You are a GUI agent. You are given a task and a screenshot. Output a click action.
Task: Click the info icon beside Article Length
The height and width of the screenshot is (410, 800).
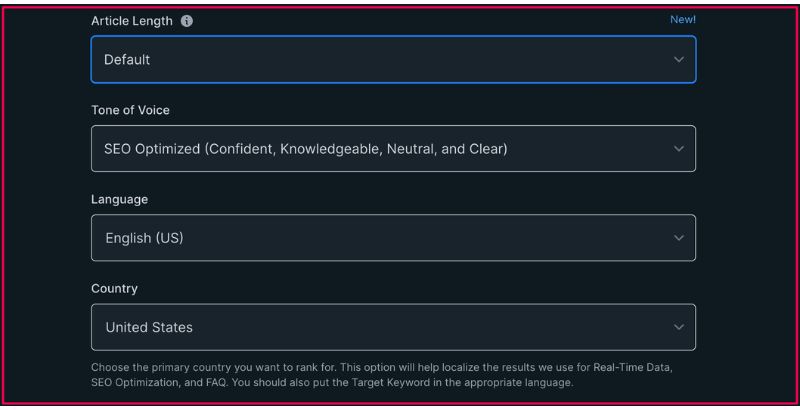point(186,20)
